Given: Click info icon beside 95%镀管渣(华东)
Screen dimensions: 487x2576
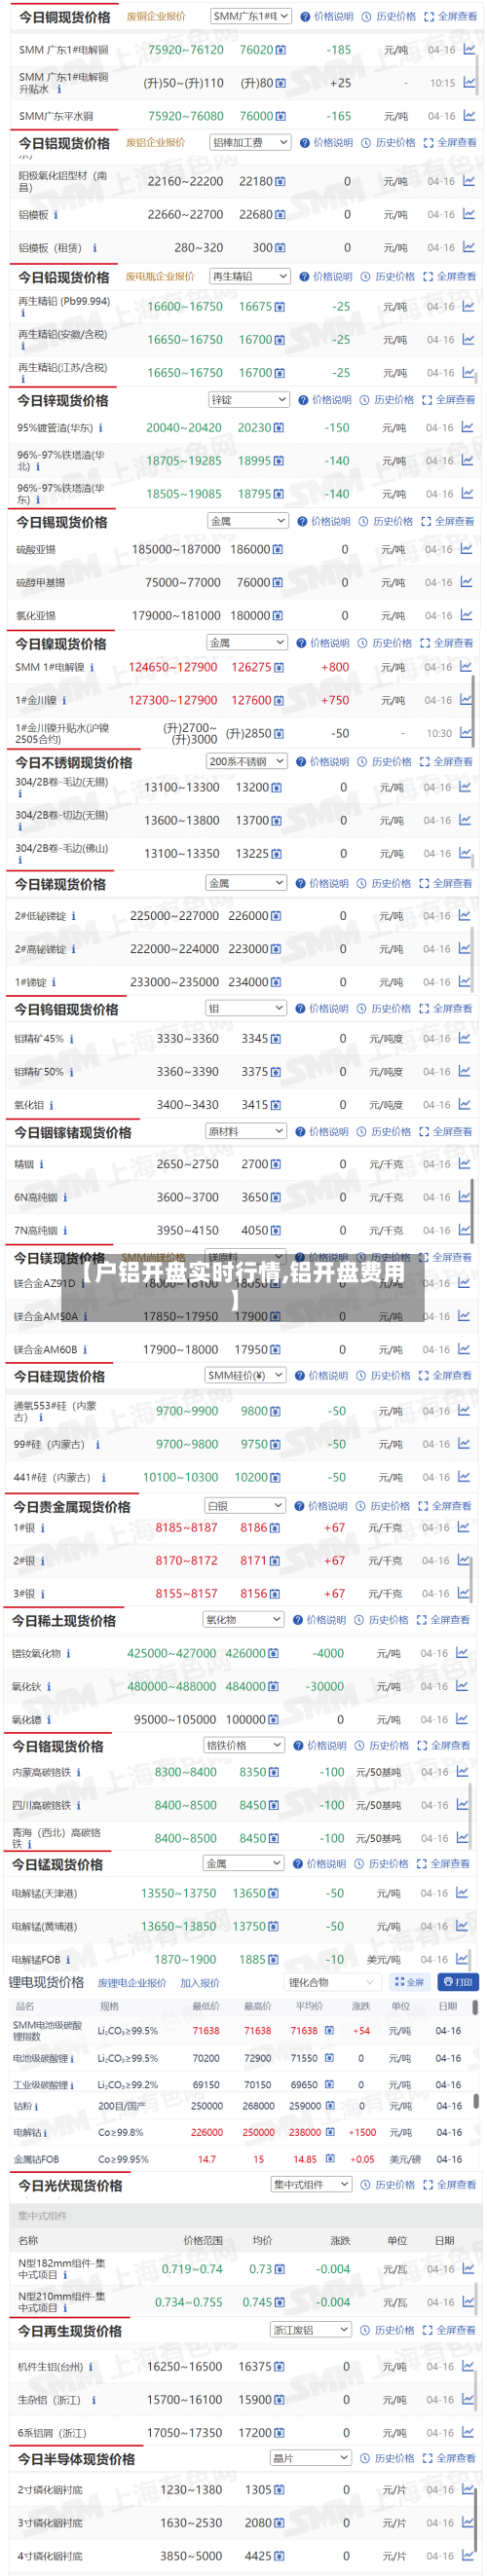Looking at the screenshot, I should tap(100, 428).
